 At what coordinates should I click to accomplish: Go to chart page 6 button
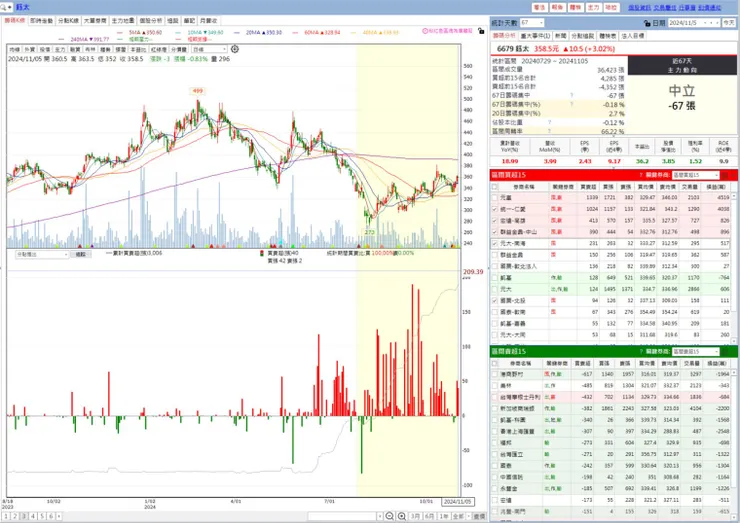click(51, 516)
